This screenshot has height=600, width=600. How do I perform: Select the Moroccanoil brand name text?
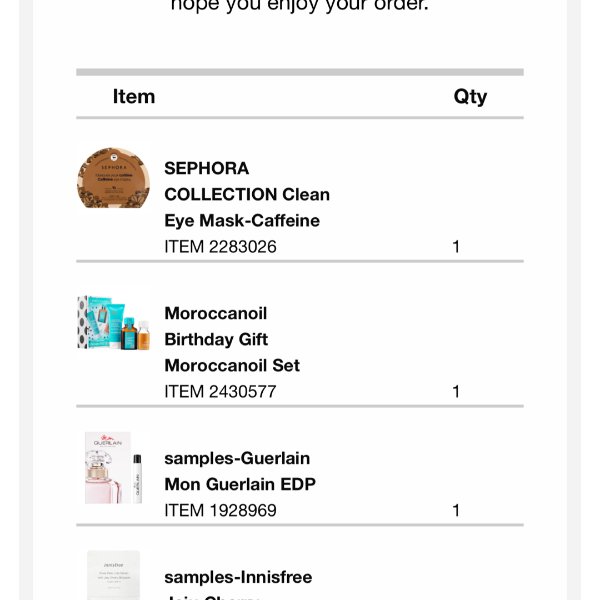[215, 313]
